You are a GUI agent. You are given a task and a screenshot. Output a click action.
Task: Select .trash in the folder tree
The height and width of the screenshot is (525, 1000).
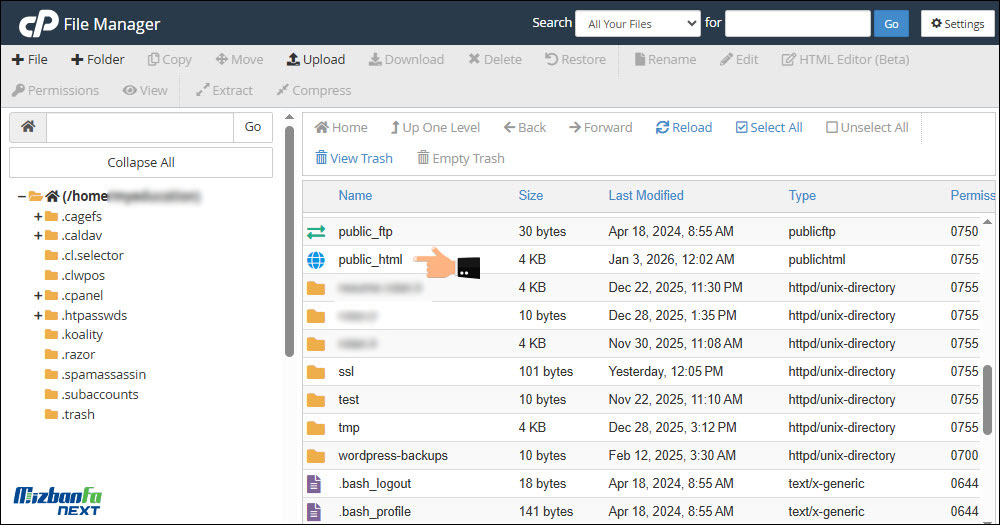78,415
